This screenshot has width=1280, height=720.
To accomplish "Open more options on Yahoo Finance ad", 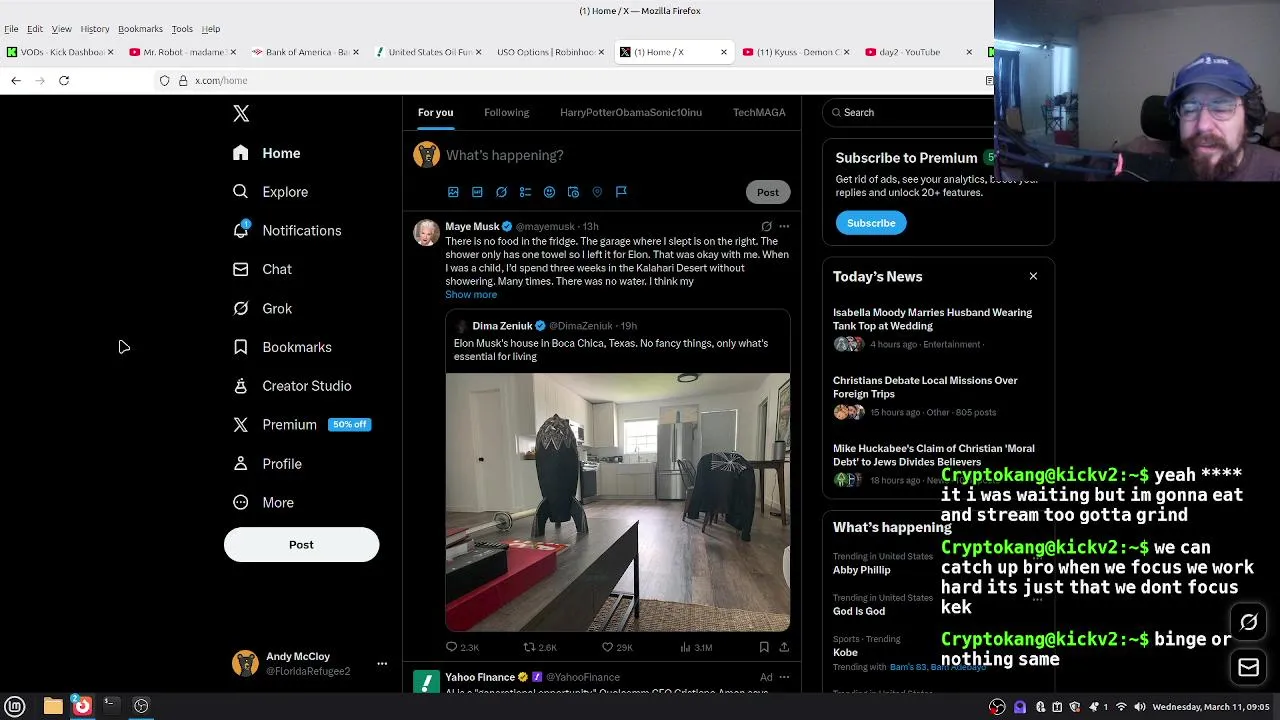I will [784, 677].
